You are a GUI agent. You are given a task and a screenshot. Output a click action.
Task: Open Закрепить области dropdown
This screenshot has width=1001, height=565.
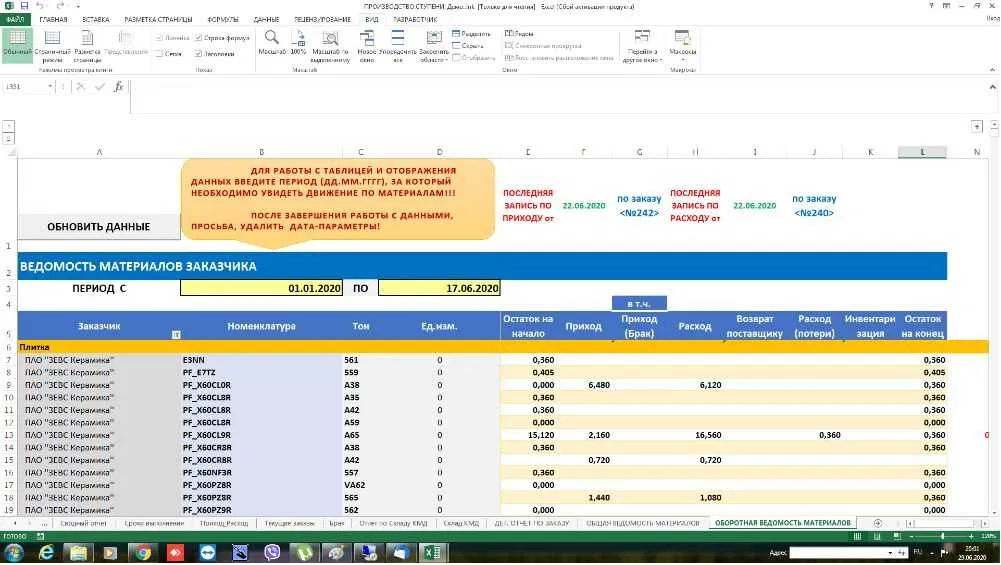(x=433, y=45)
